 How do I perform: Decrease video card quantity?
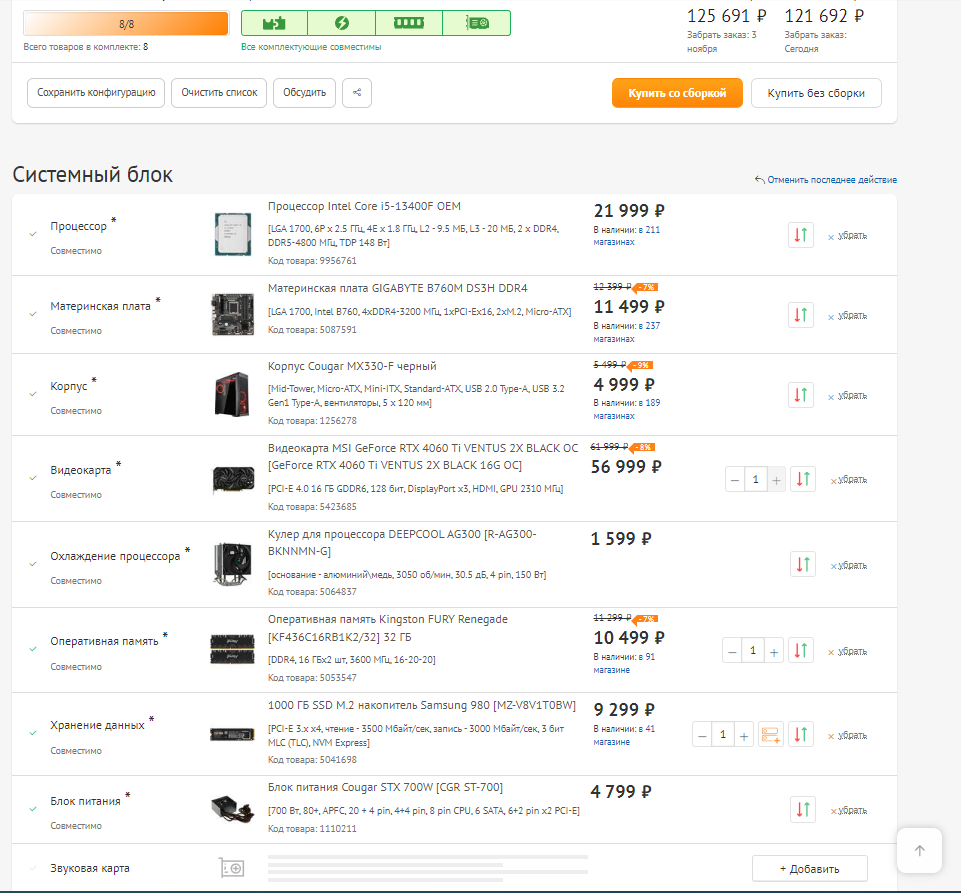pos(735,480)
